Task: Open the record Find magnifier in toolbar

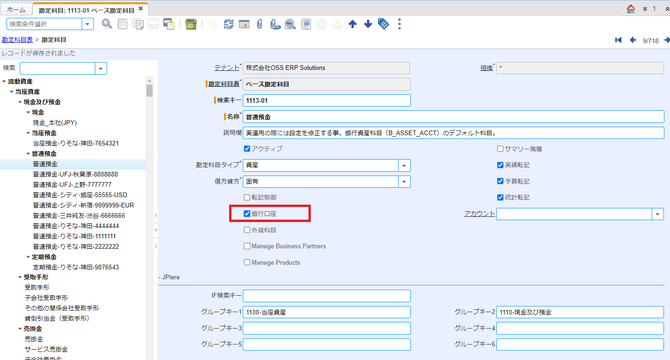Action: (107, 24)
